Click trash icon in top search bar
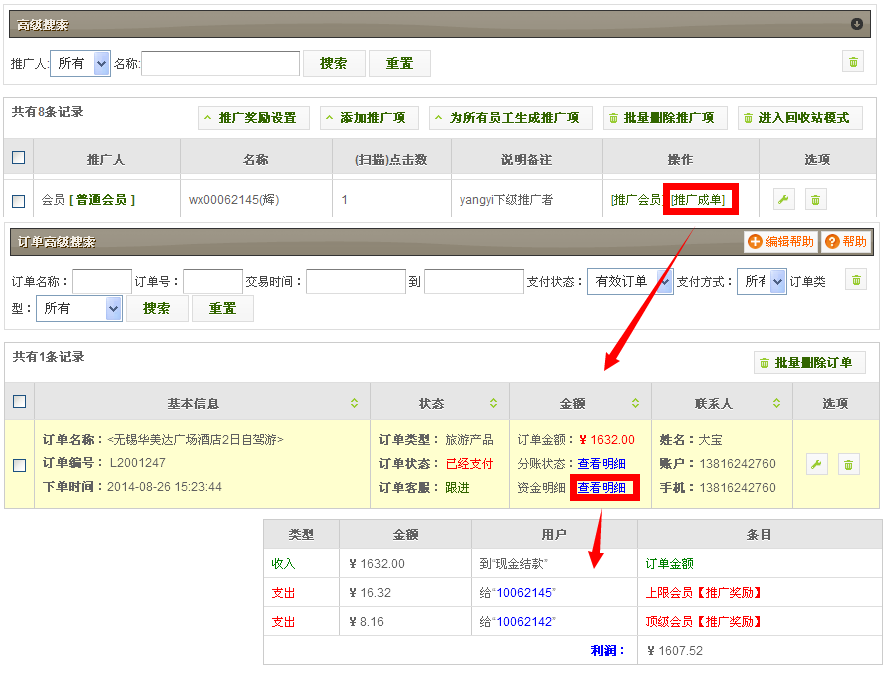 pos(853,63)
